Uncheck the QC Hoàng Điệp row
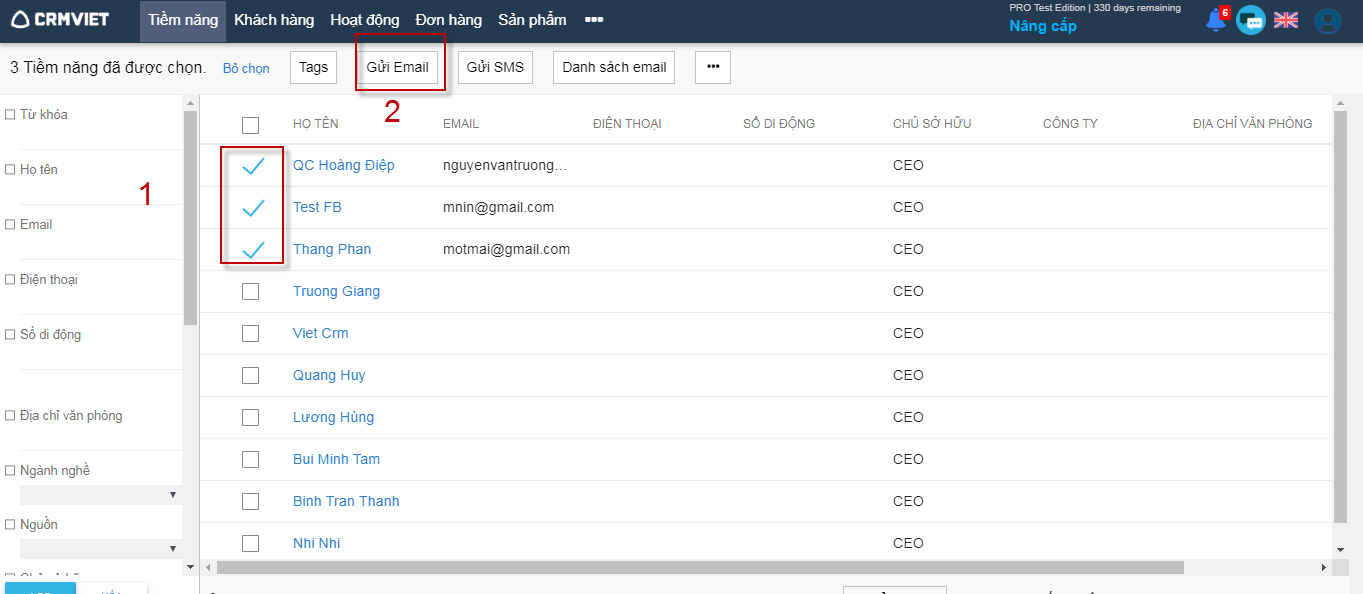The image size is (1363, 594). [252, 166]
